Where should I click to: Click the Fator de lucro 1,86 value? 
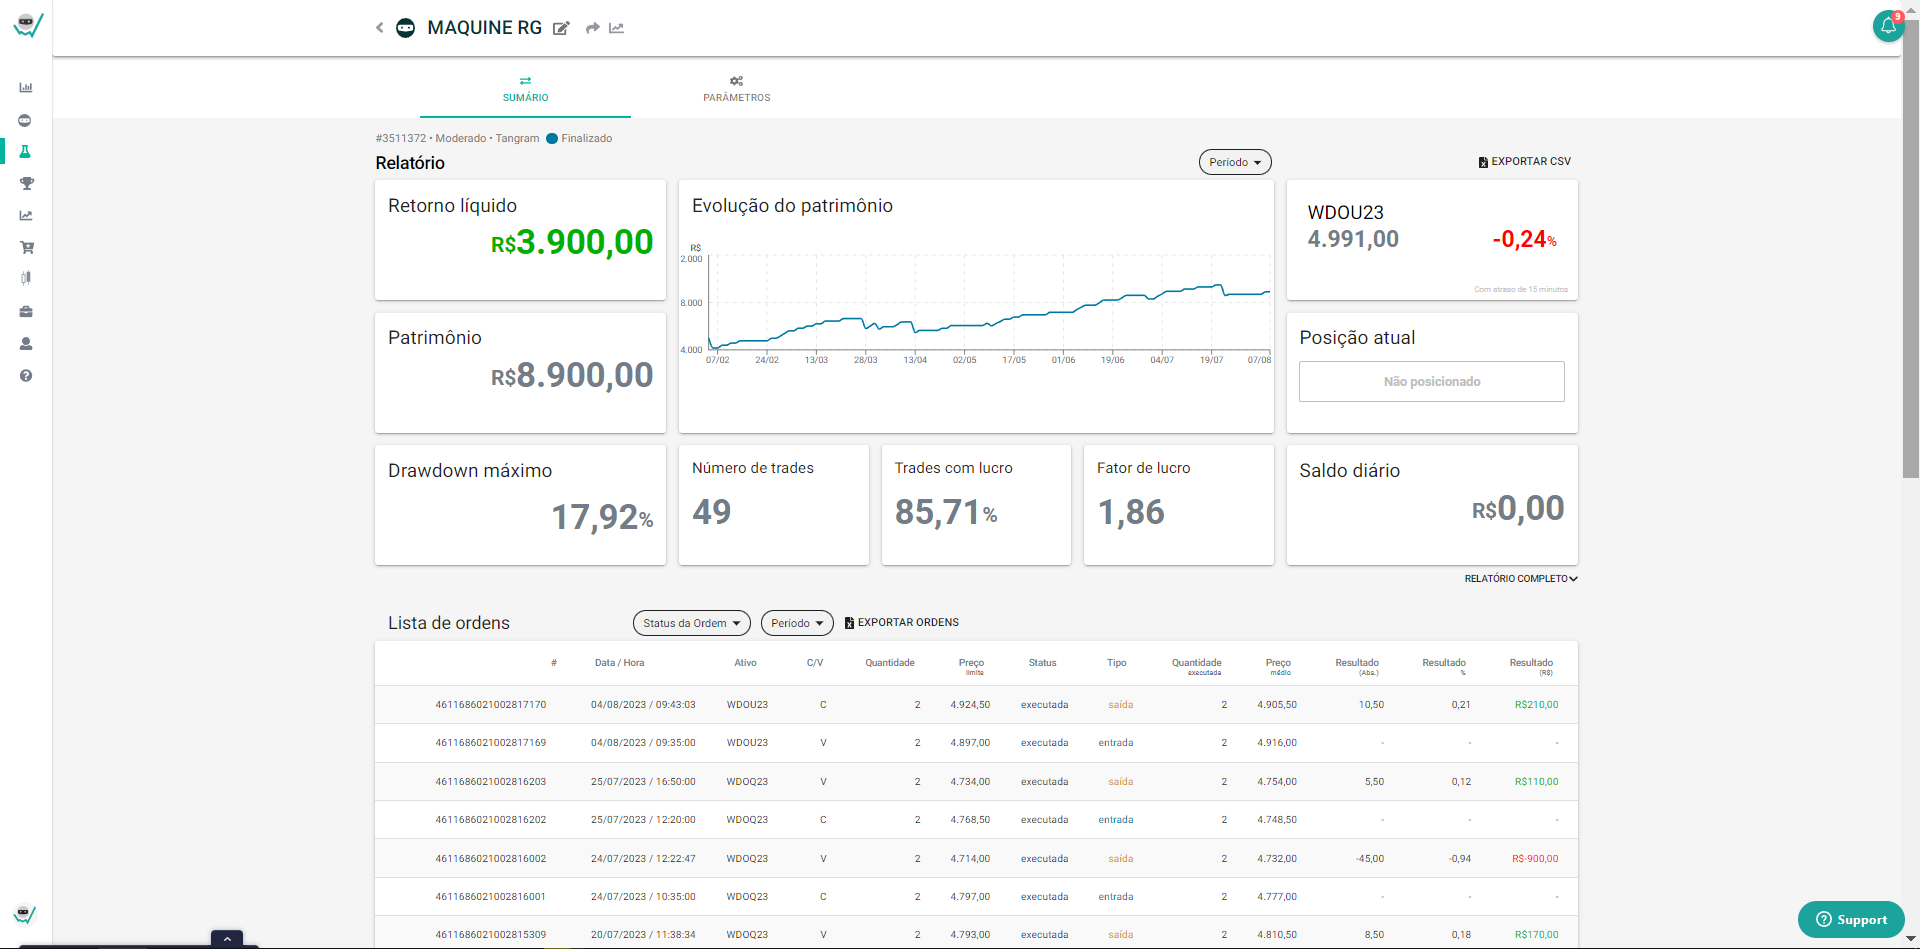1131,512
